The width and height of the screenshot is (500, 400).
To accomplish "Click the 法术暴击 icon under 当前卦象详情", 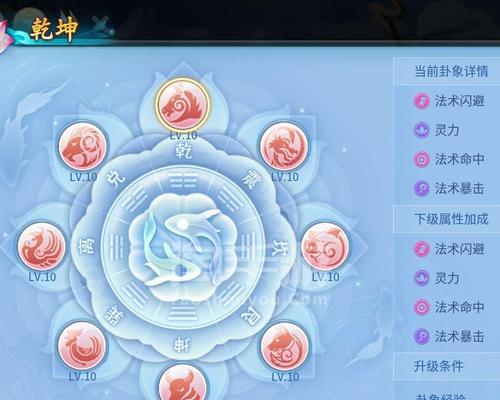I will (x=421, y=189).
